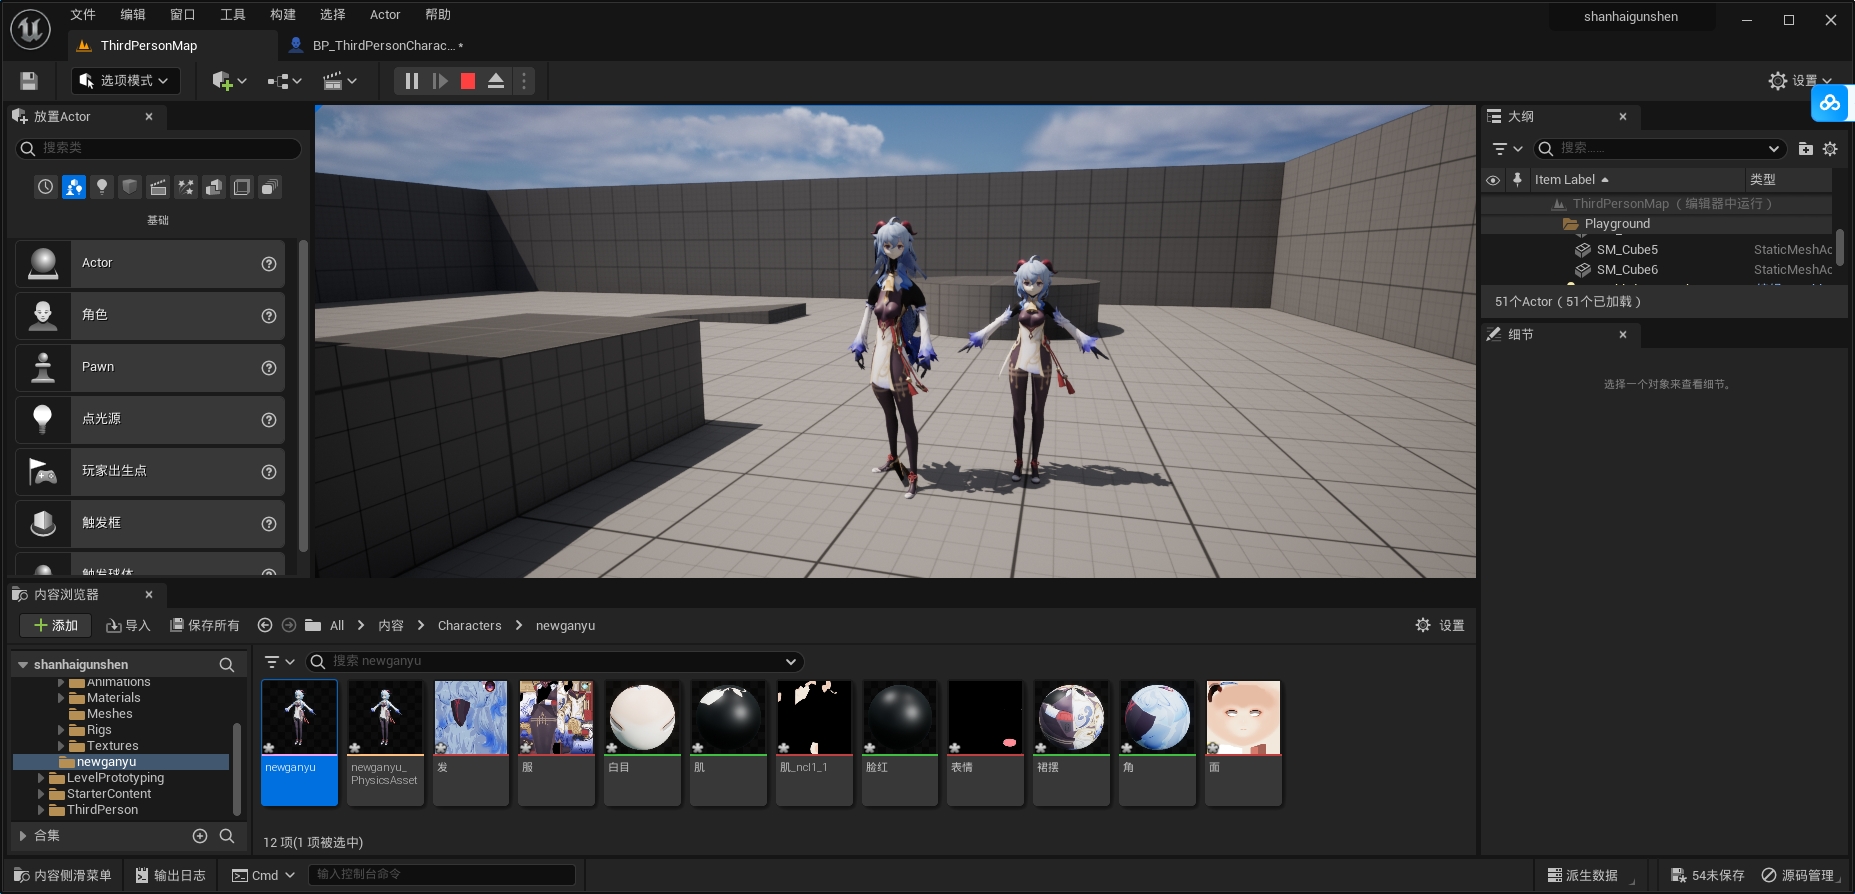Open the Outliner filter dropdown
The image size is (1855, 894).
tap(1507, 149)
